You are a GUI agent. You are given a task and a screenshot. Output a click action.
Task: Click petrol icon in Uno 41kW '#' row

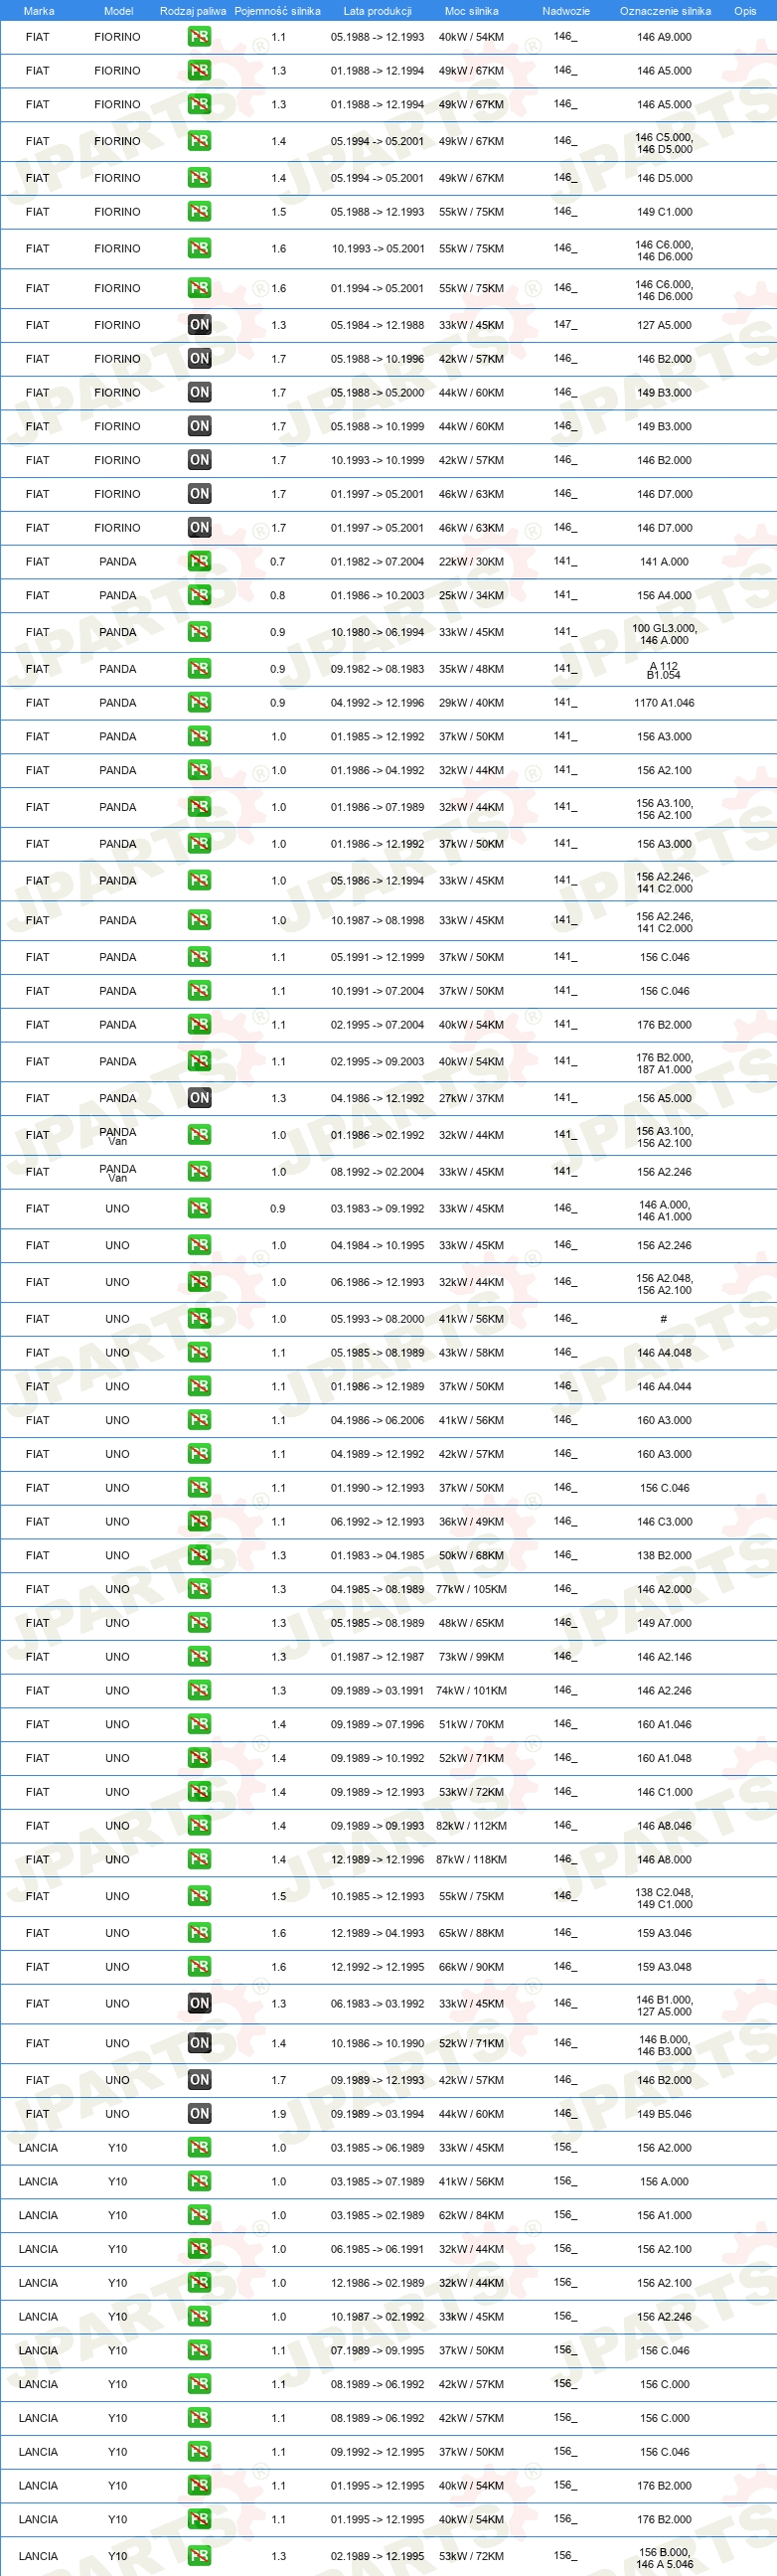tap(199, 1319)
